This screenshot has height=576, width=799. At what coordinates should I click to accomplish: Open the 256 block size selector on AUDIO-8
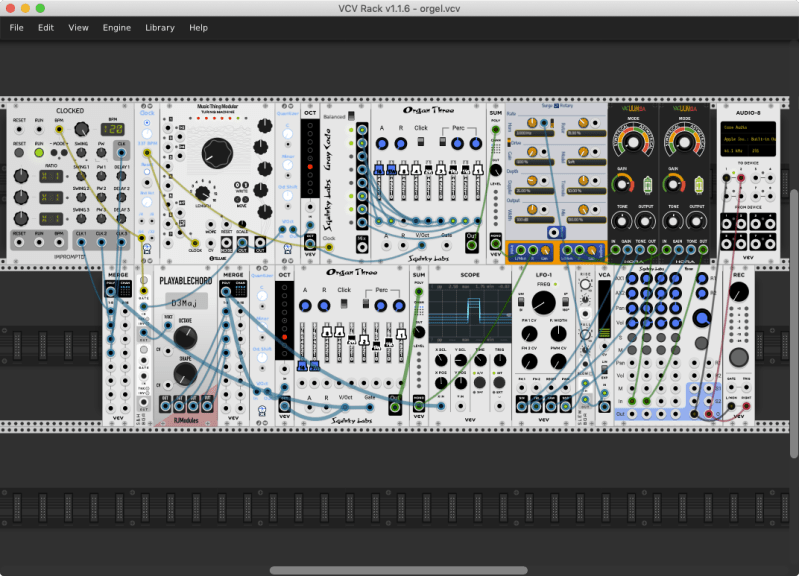click(761, 150)
